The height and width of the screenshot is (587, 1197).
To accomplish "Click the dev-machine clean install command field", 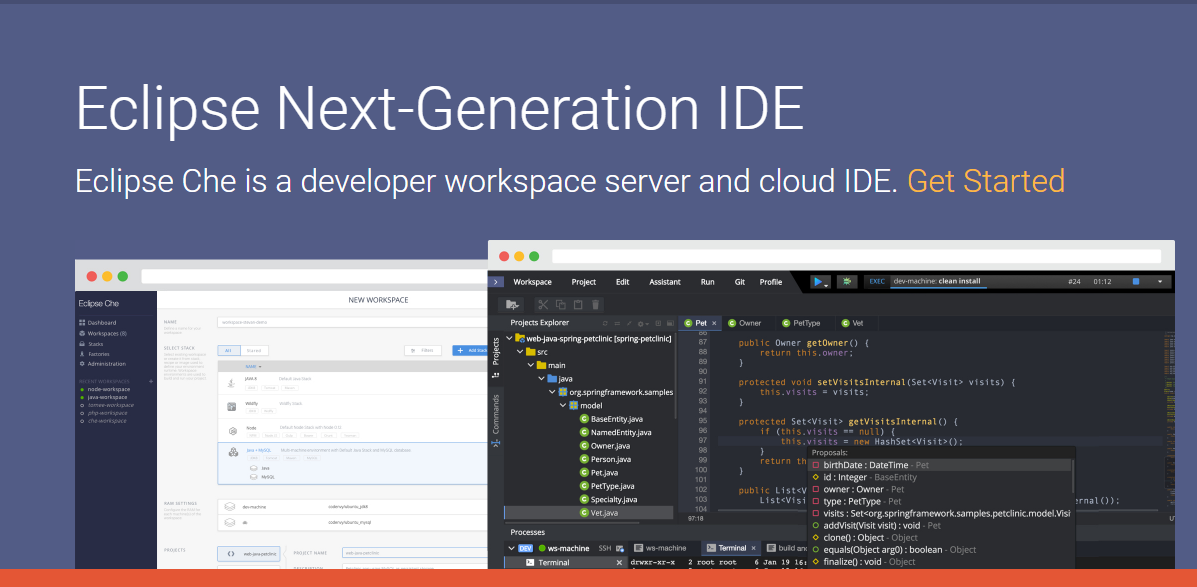I will tap(937, 282).
